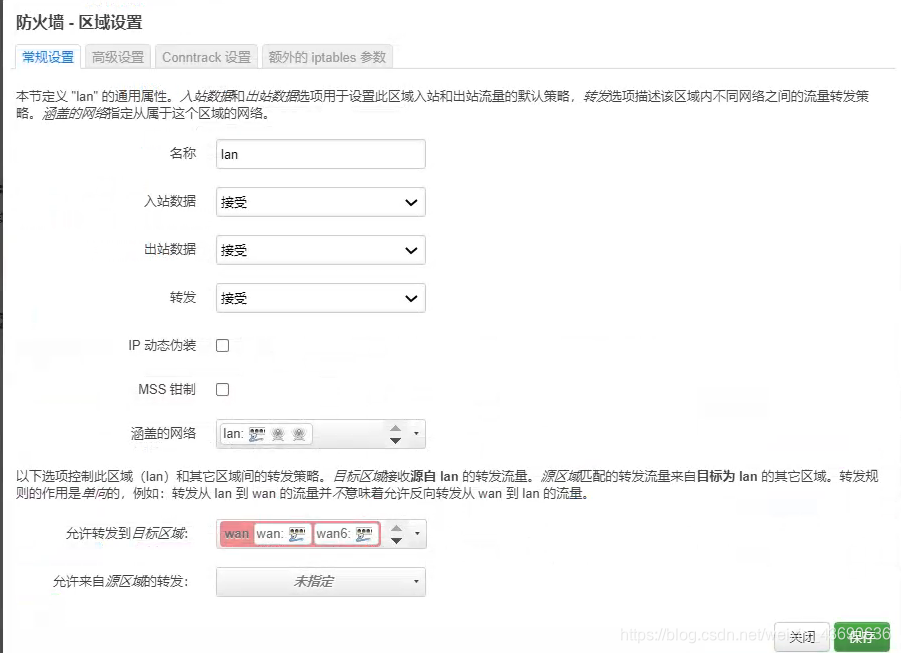Switch to the 高级设置 tab

coord(118,57)
